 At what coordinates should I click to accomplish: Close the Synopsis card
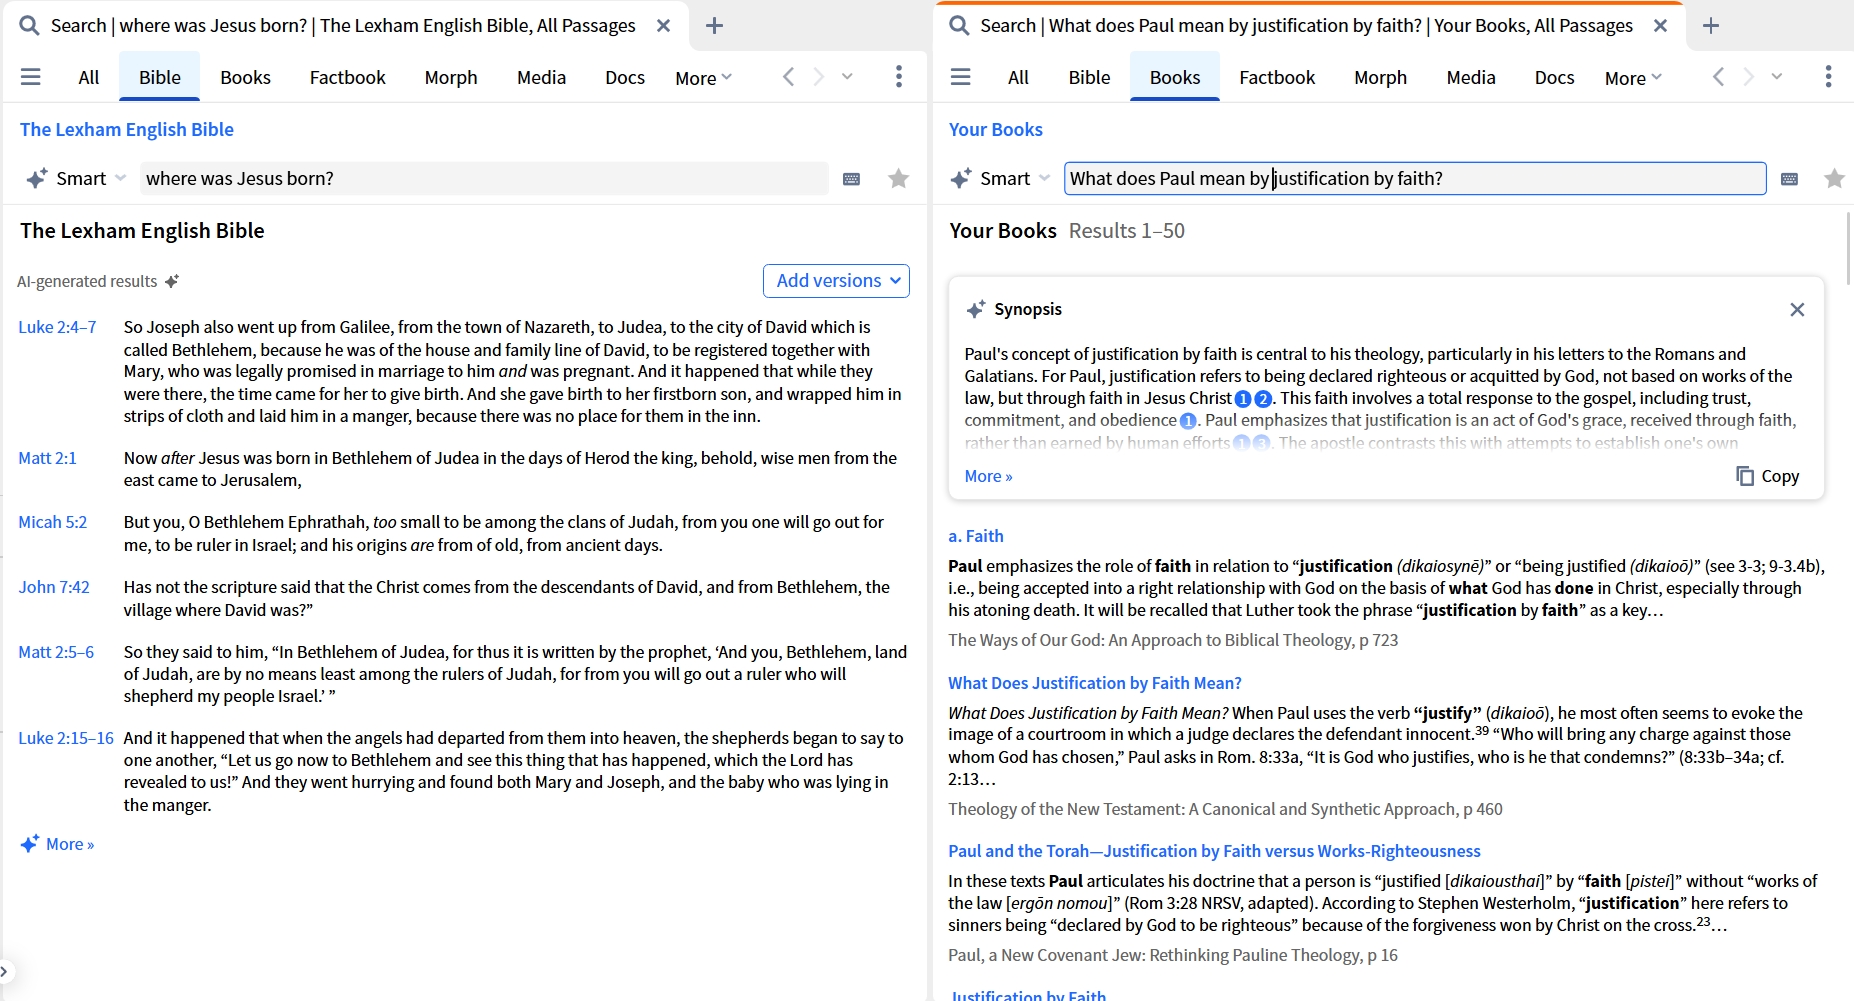(x=1797, y=310)
